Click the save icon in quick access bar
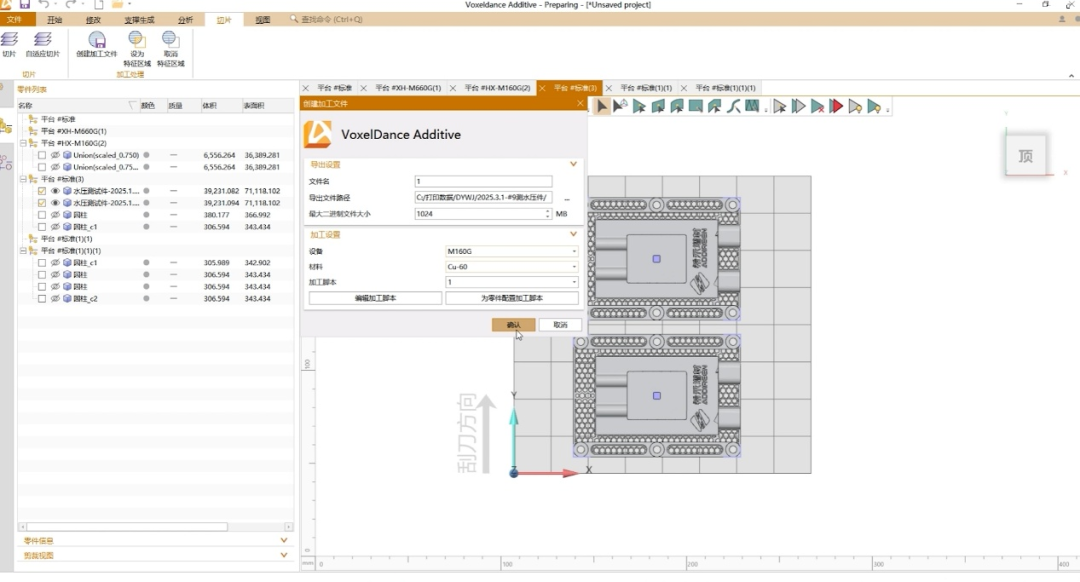The height and width of the screenshot is (582, 1080). (x=25, y=5)
